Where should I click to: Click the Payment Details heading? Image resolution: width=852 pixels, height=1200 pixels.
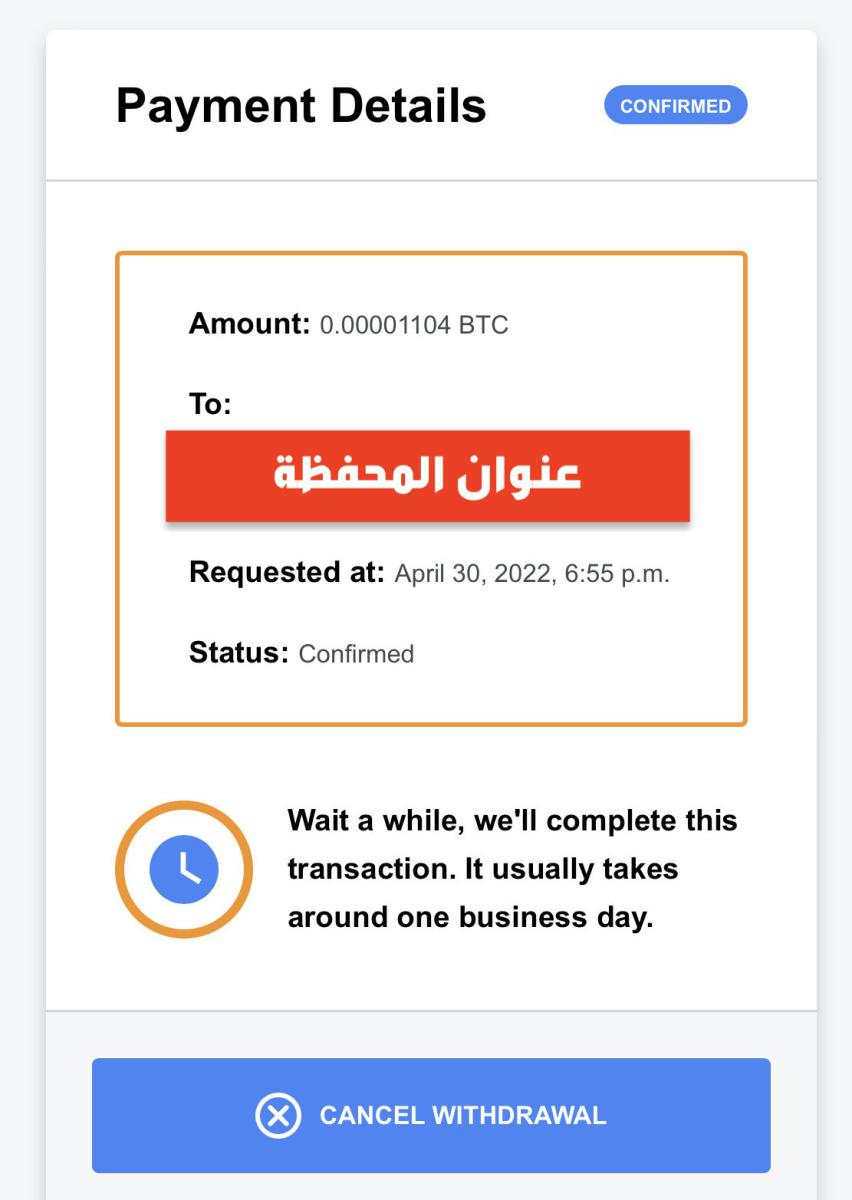(301, 106)
